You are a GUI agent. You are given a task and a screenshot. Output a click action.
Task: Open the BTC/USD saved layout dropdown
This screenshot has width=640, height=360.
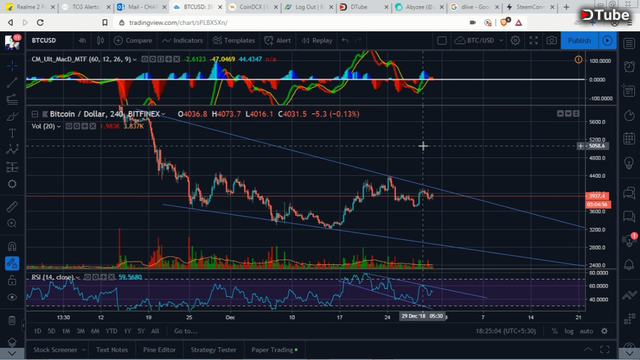click(479, 40)
